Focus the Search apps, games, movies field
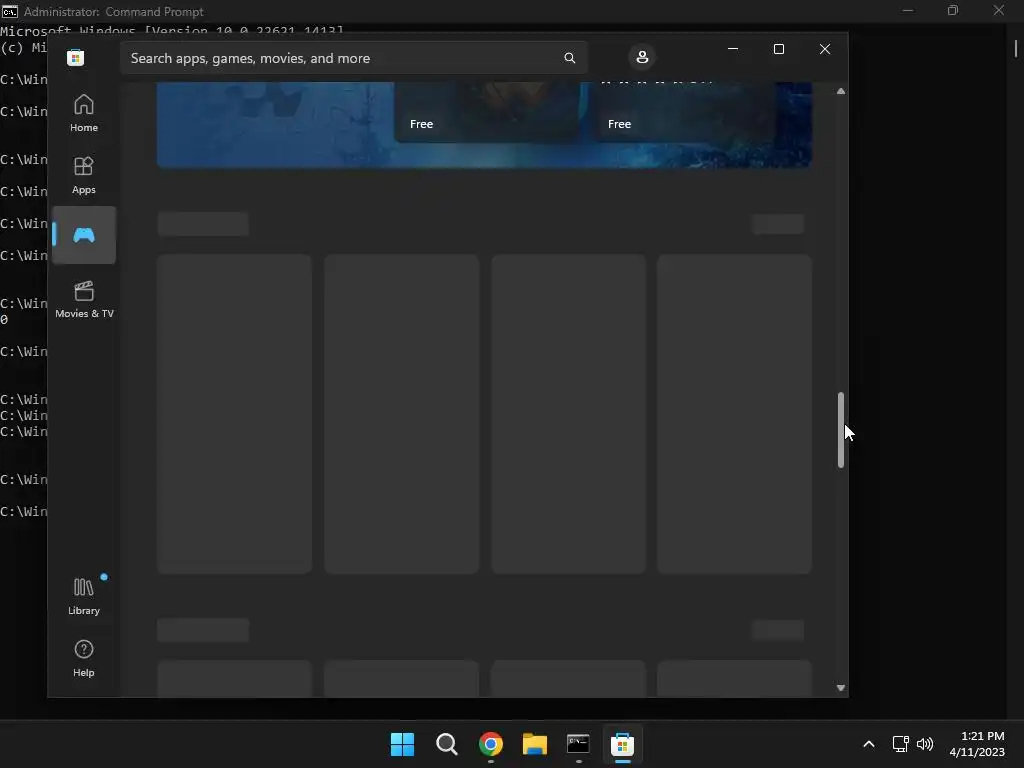The width and height of the screenshot is (1024, 768). [x=353, y=58]
